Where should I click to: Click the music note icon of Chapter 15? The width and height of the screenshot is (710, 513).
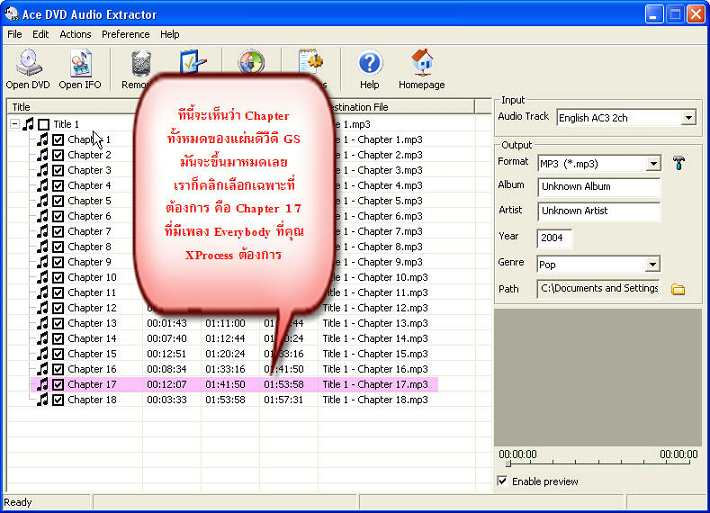(43, 354)
